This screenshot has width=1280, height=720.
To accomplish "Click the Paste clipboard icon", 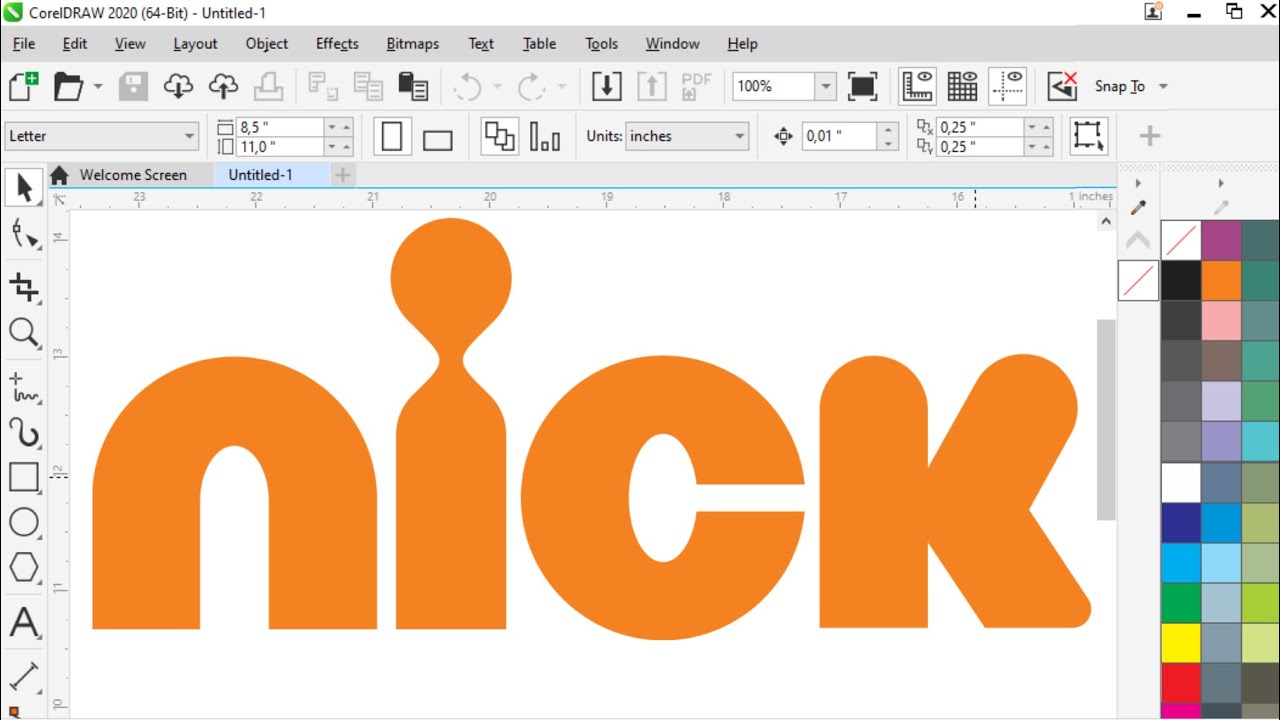I will (x=413, y=86).
